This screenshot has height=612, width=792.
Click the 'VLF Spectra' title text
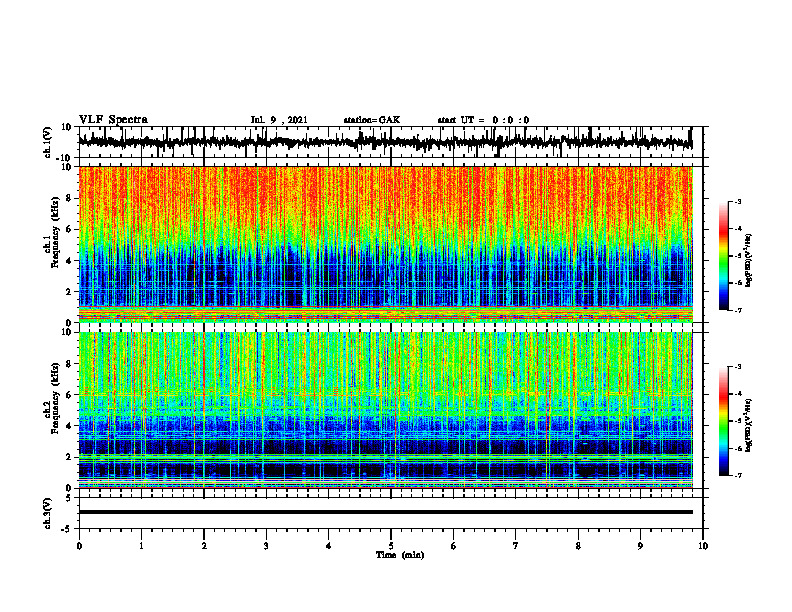[x=113, y=120]
